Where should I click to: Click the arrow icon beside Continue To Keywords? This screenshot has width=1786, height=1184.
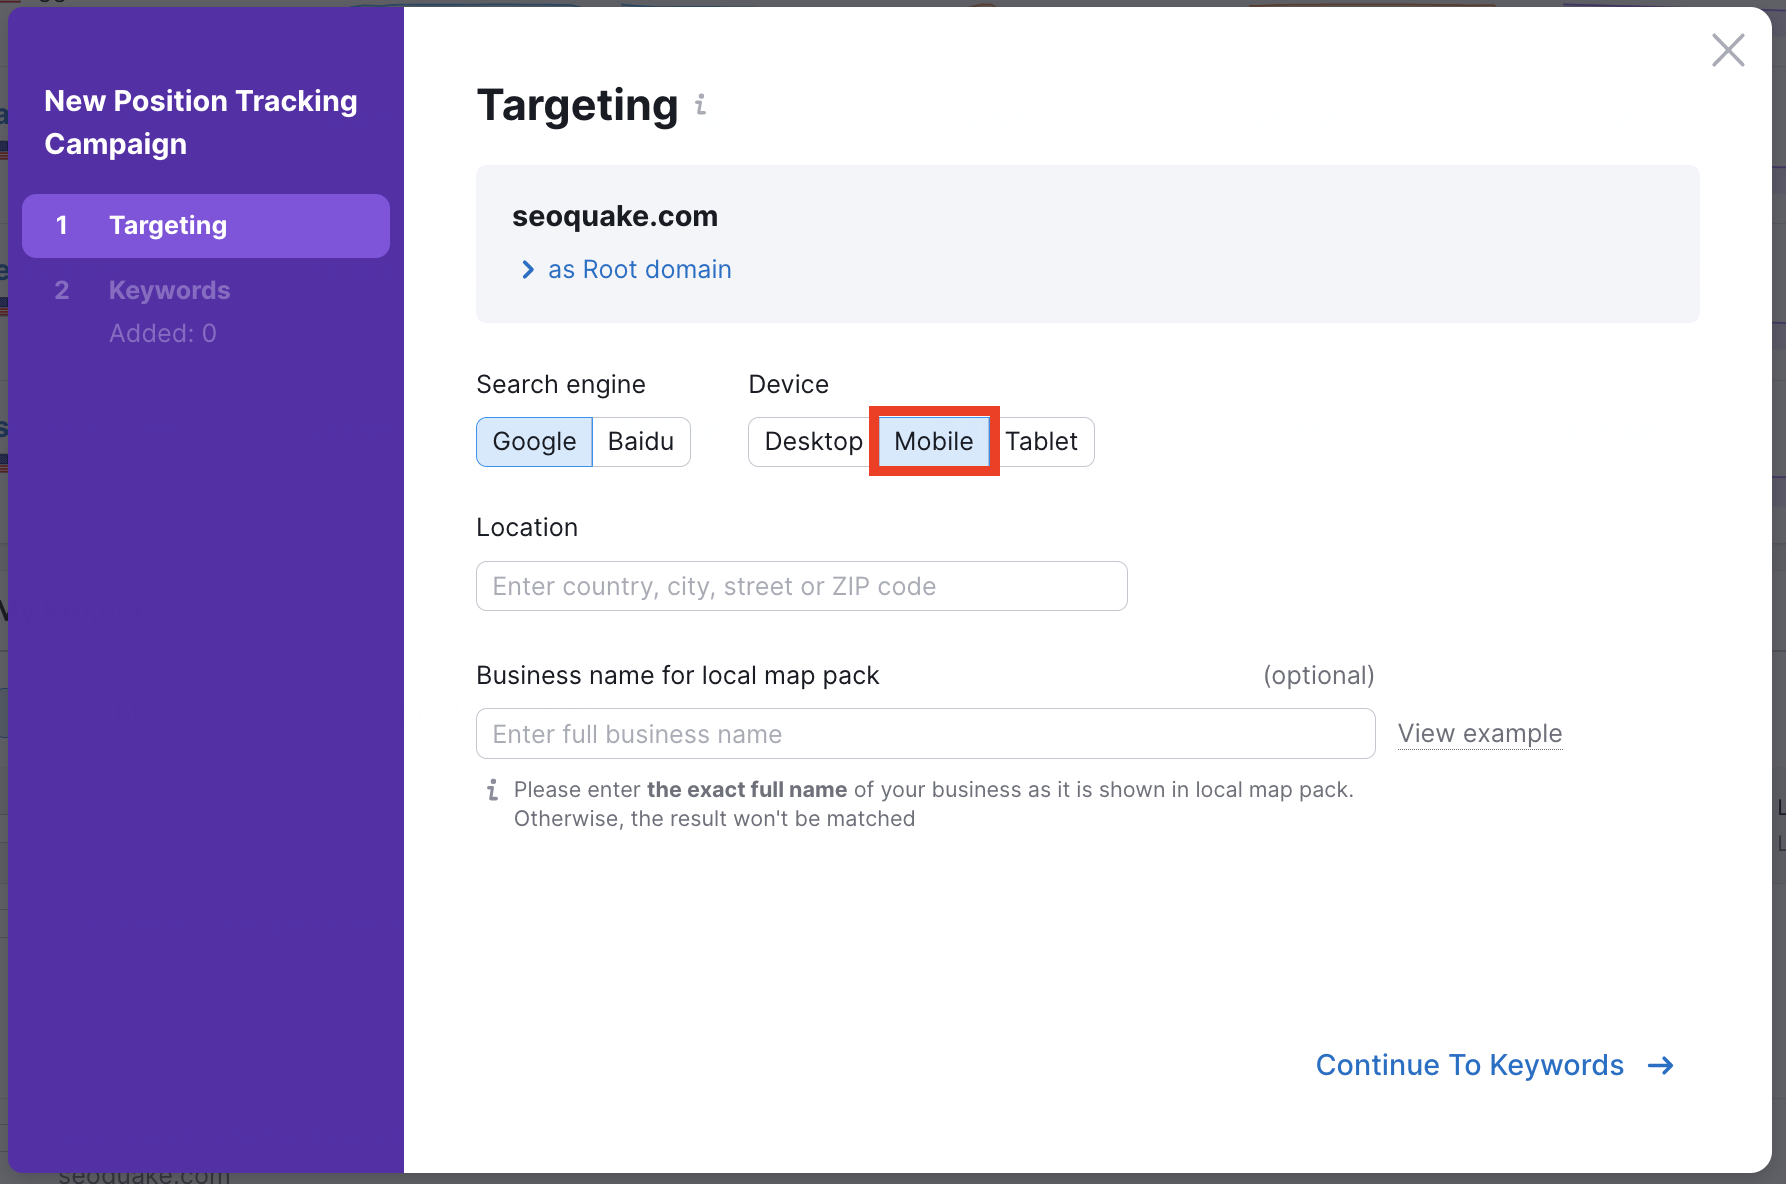1661,1065
